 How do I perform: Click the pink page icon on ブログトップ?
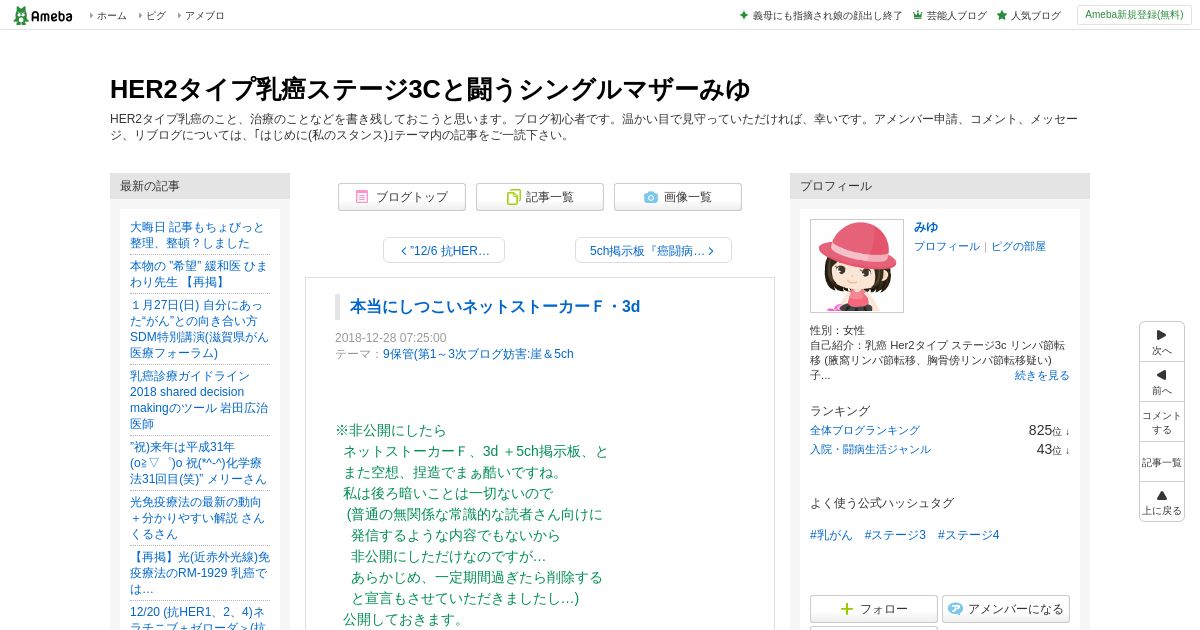(x=362, y=197)
